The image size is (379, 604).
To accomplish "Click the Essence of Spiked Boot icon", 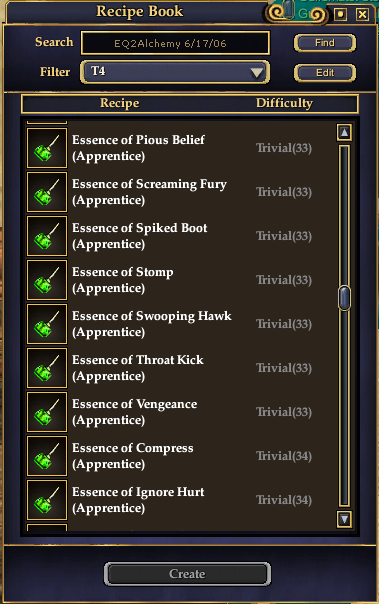I will tap(47, 236).
